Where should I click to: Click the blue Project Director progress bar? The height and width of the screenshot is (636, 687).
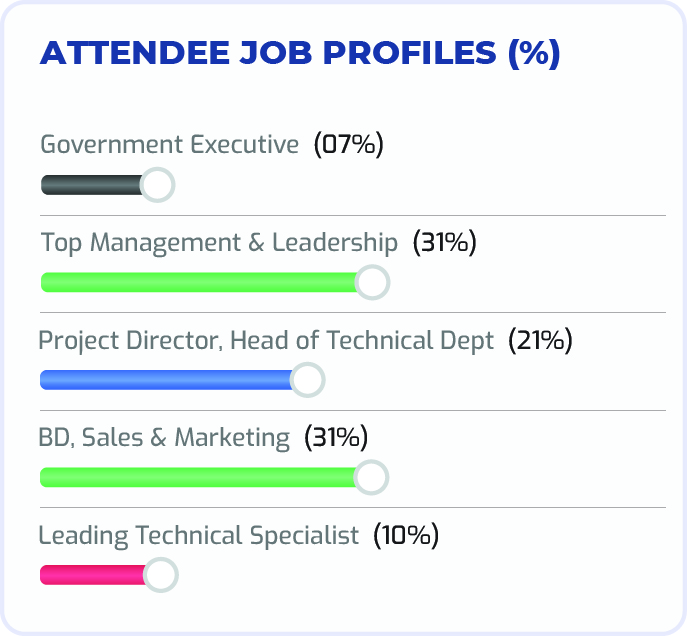pos(165,380)
